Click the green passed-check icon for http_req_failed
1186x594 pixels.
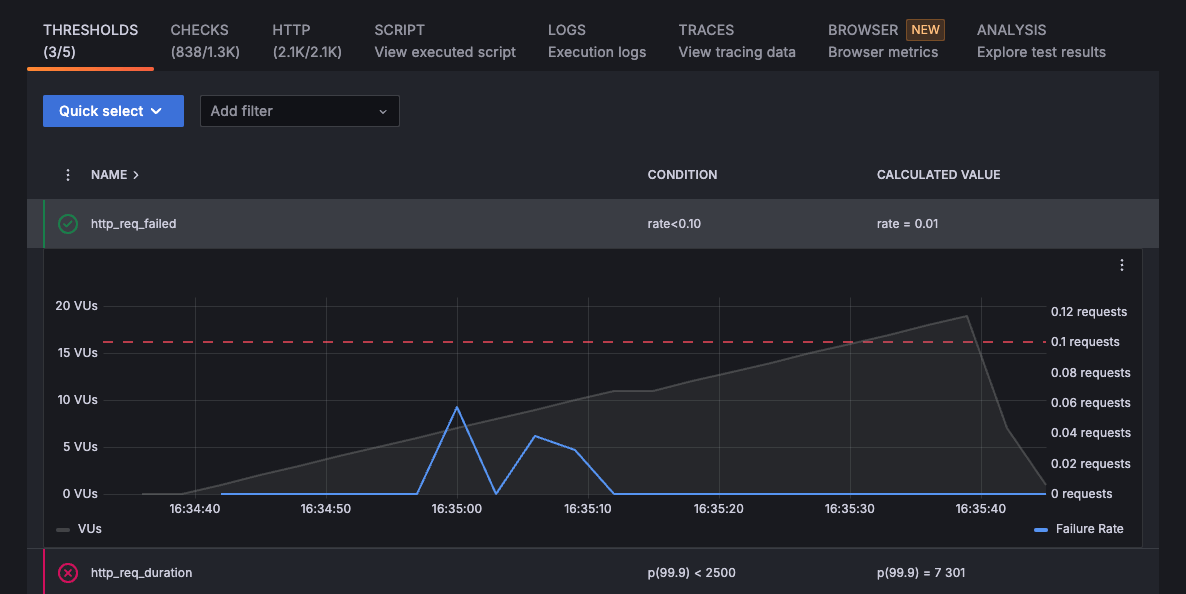point(68,224)
